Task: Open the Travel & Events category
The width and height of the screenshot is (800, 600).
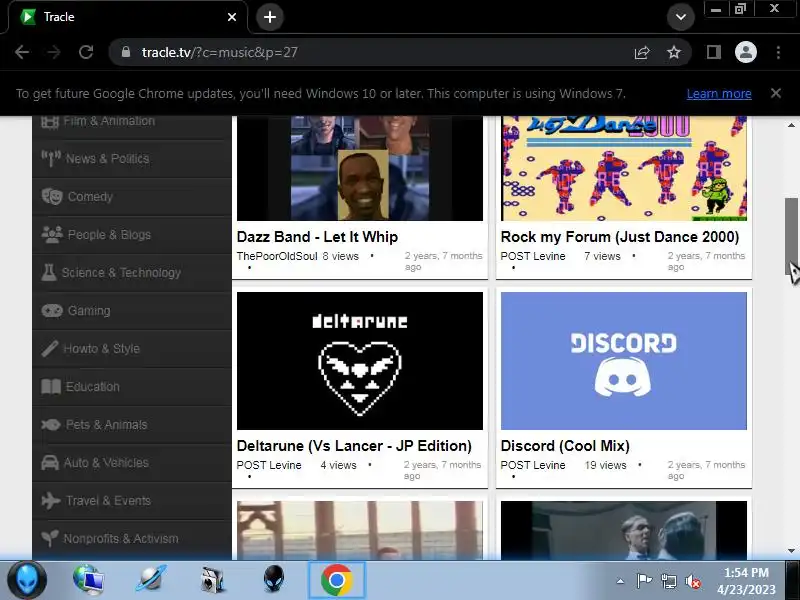Action: click(132, 500)
